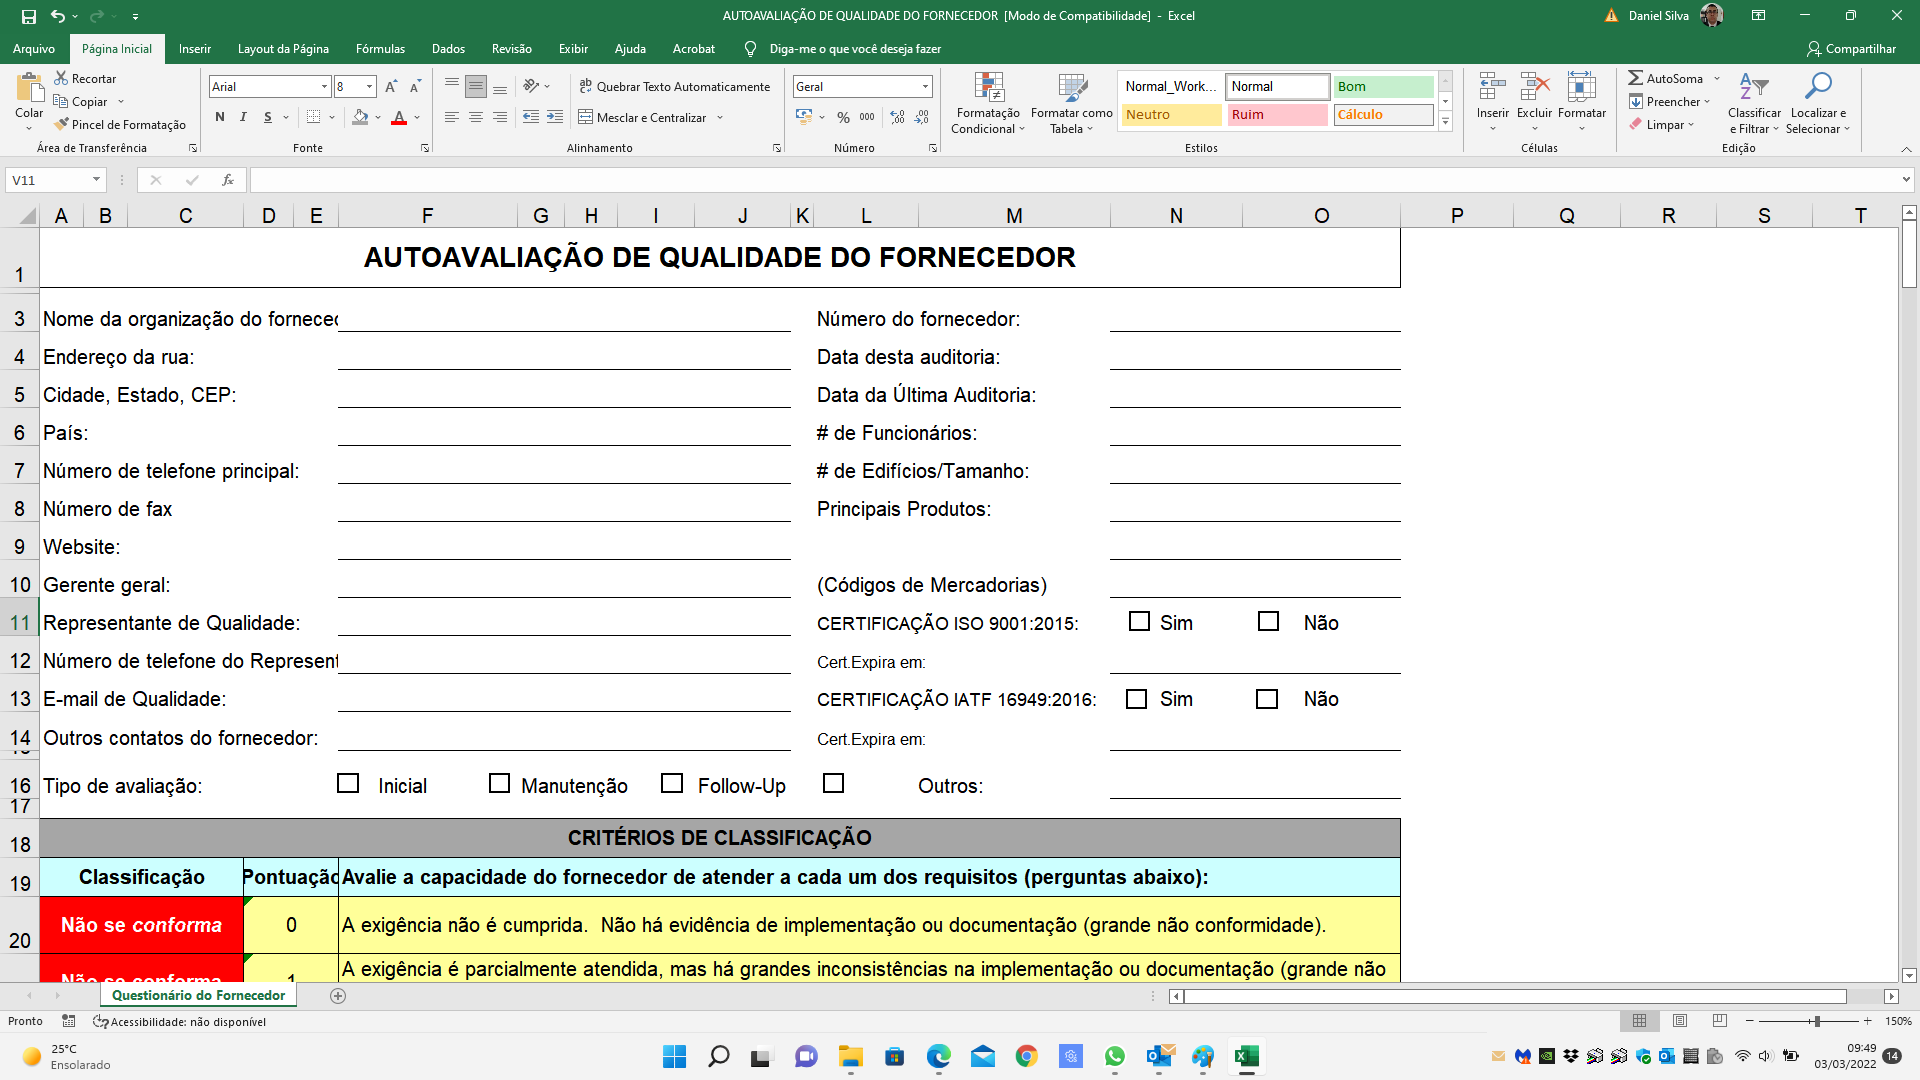
Task: Expand the Name Box dropdown showing V11
Action: (96, 180)
